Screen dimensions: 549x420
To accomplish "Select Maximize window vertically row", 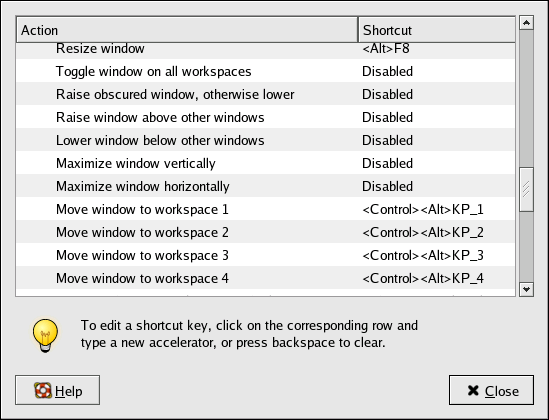I will coord(265,163).
